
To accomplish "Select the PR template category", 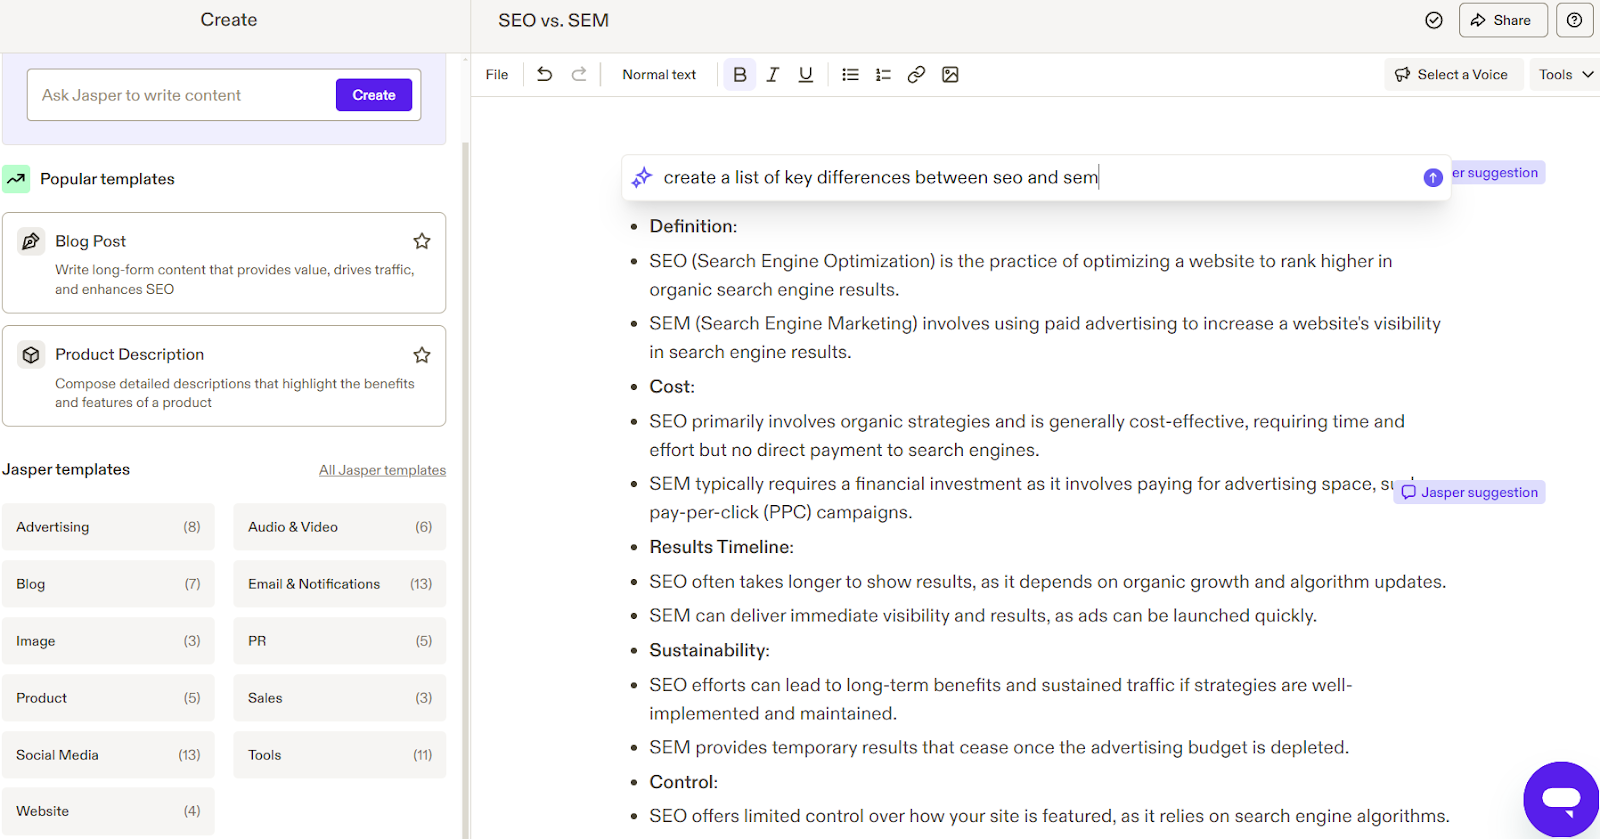I will pyautogui.click(x=340, y=641).
